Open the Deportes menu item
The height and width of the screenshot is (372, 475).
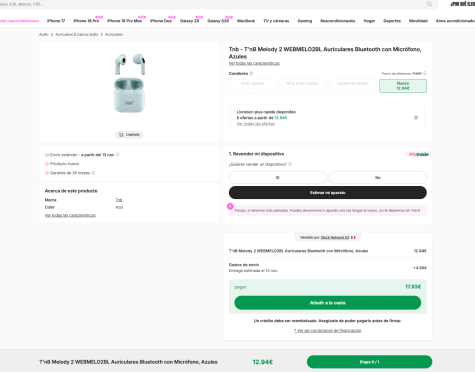[392, 21]
